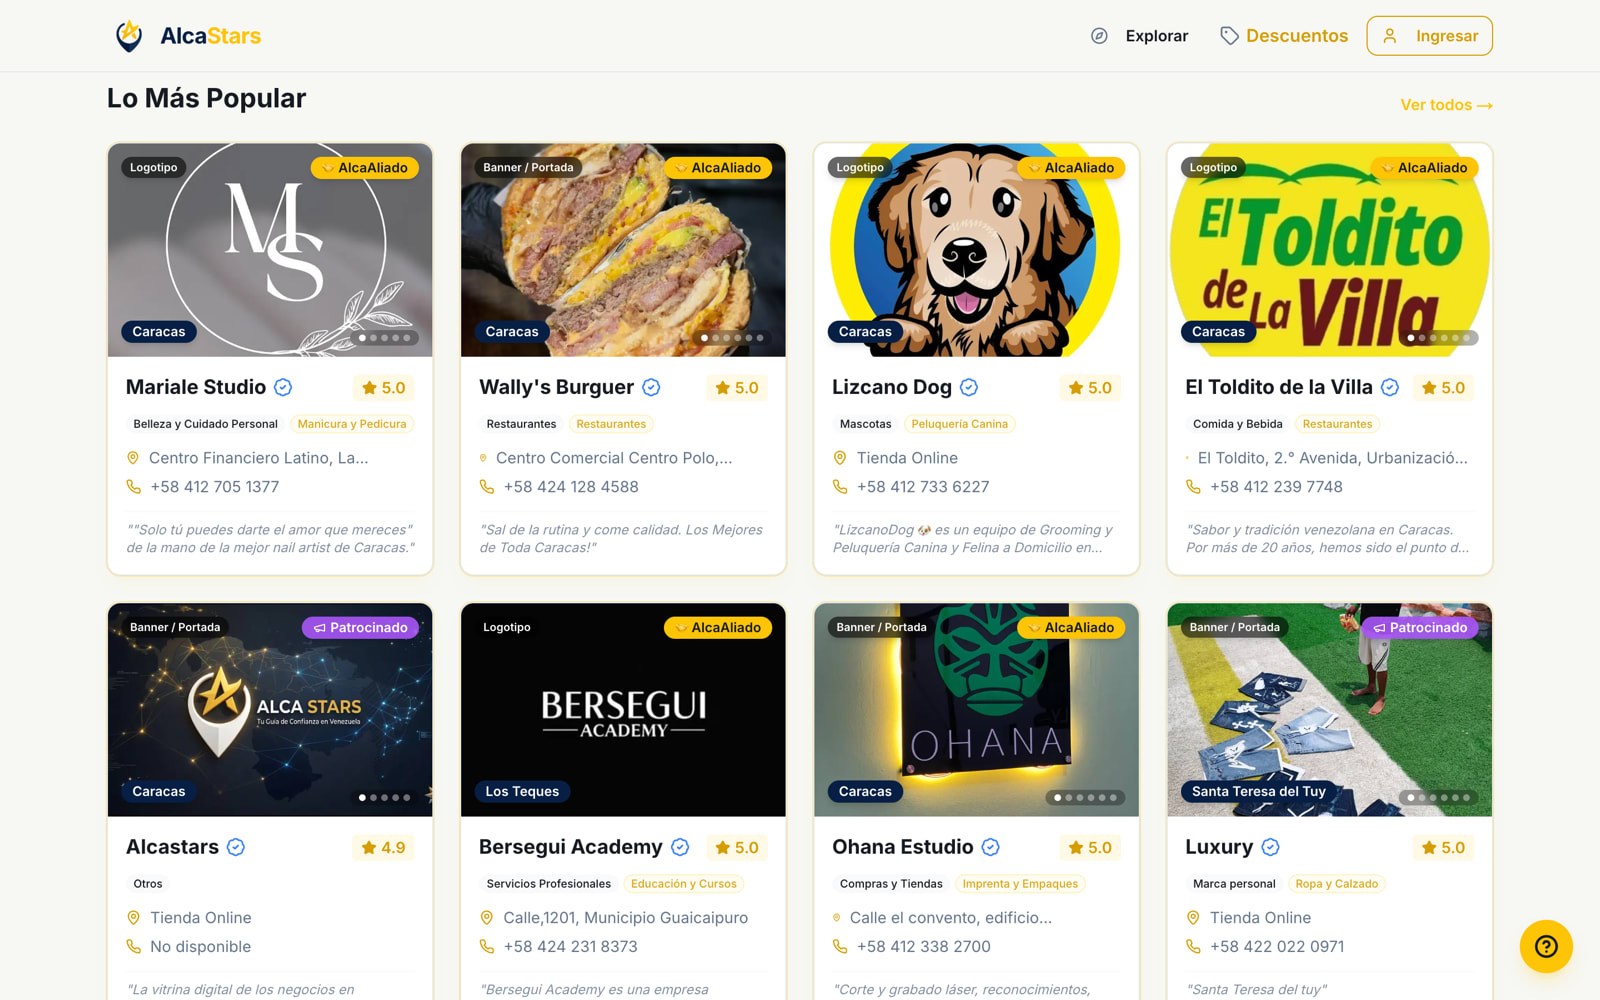Click phone number +58 412 705 1377
The width and height of the screenshot is (1600, 1000).
(x=215, y=487)
